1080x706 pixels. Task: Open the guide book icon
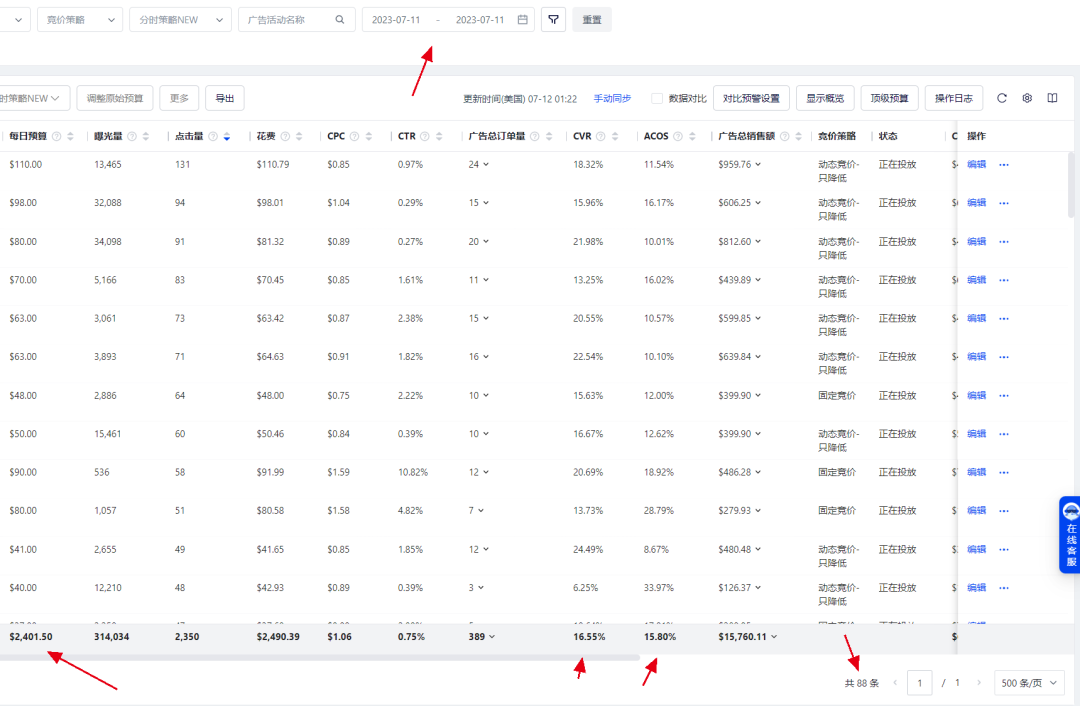coord(1052,98)
